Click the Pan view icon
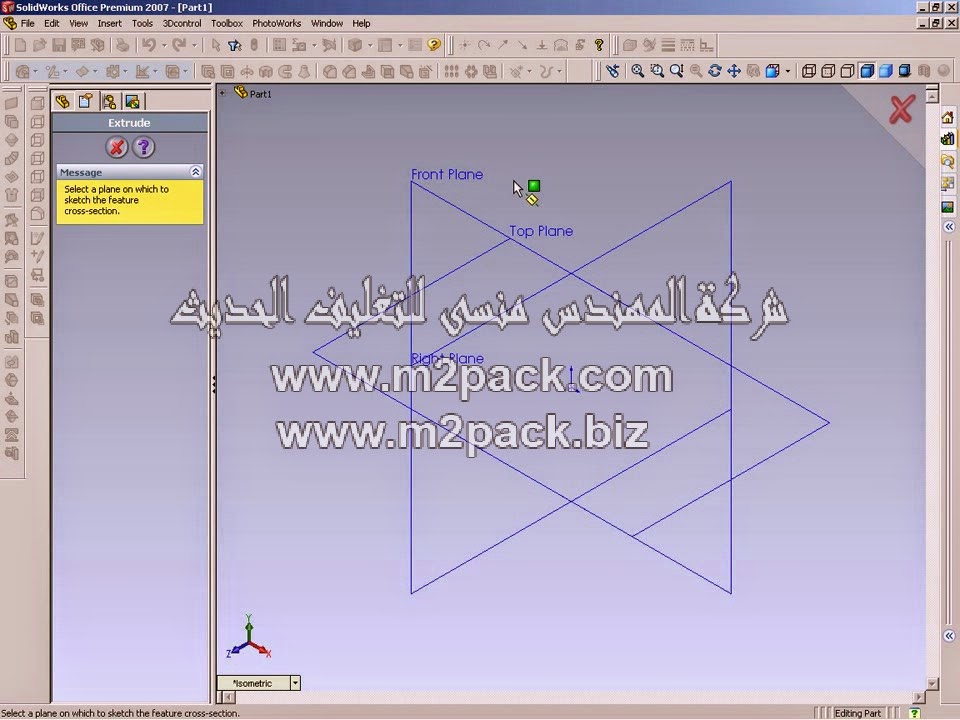Screen dimensions: 960x720 click(x=733, y=71)
